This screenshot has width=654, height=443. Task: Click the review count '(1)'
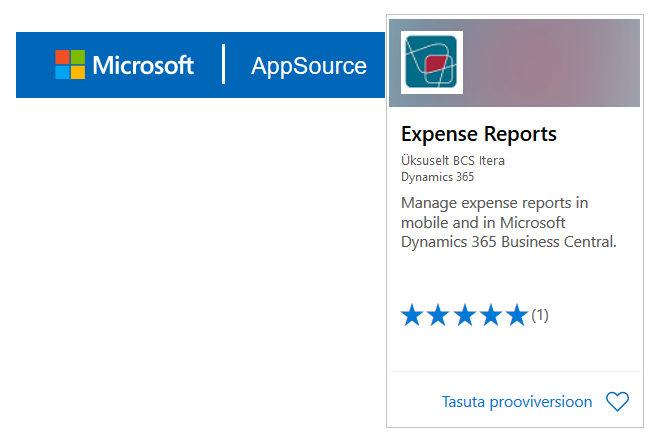click(x=540, y=315)
